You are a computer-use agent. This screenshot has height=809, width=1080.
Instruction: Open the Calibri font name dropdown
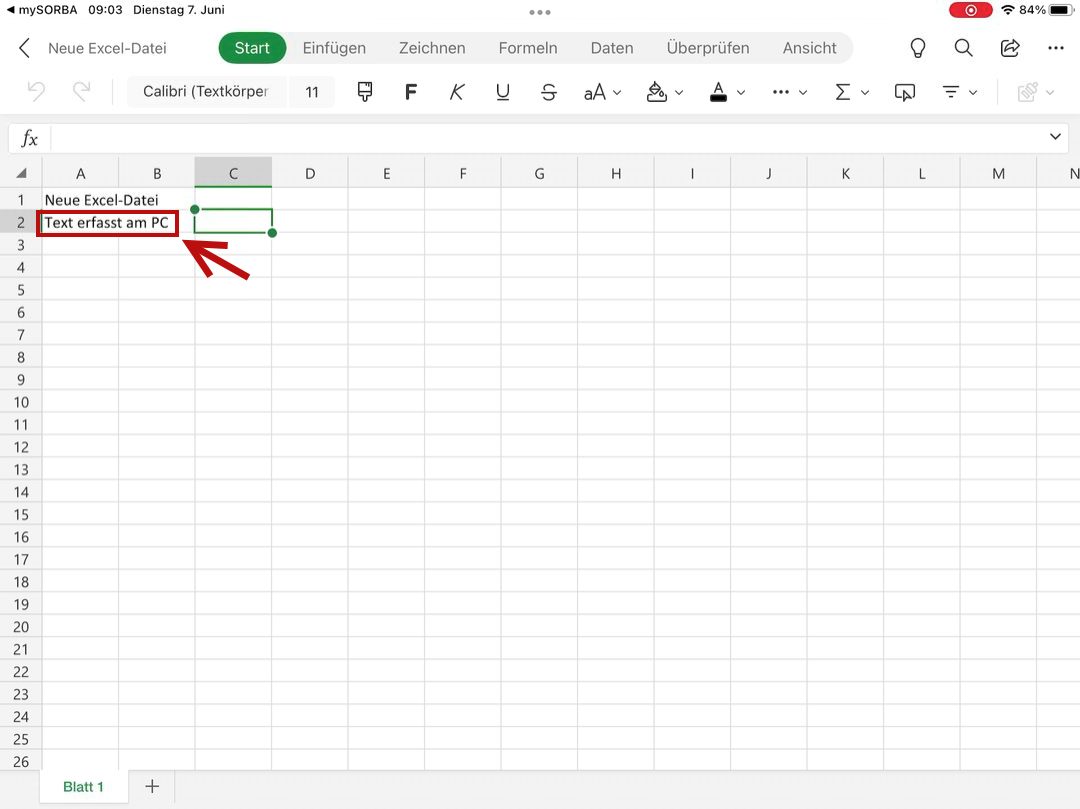(x=206, y=92)
